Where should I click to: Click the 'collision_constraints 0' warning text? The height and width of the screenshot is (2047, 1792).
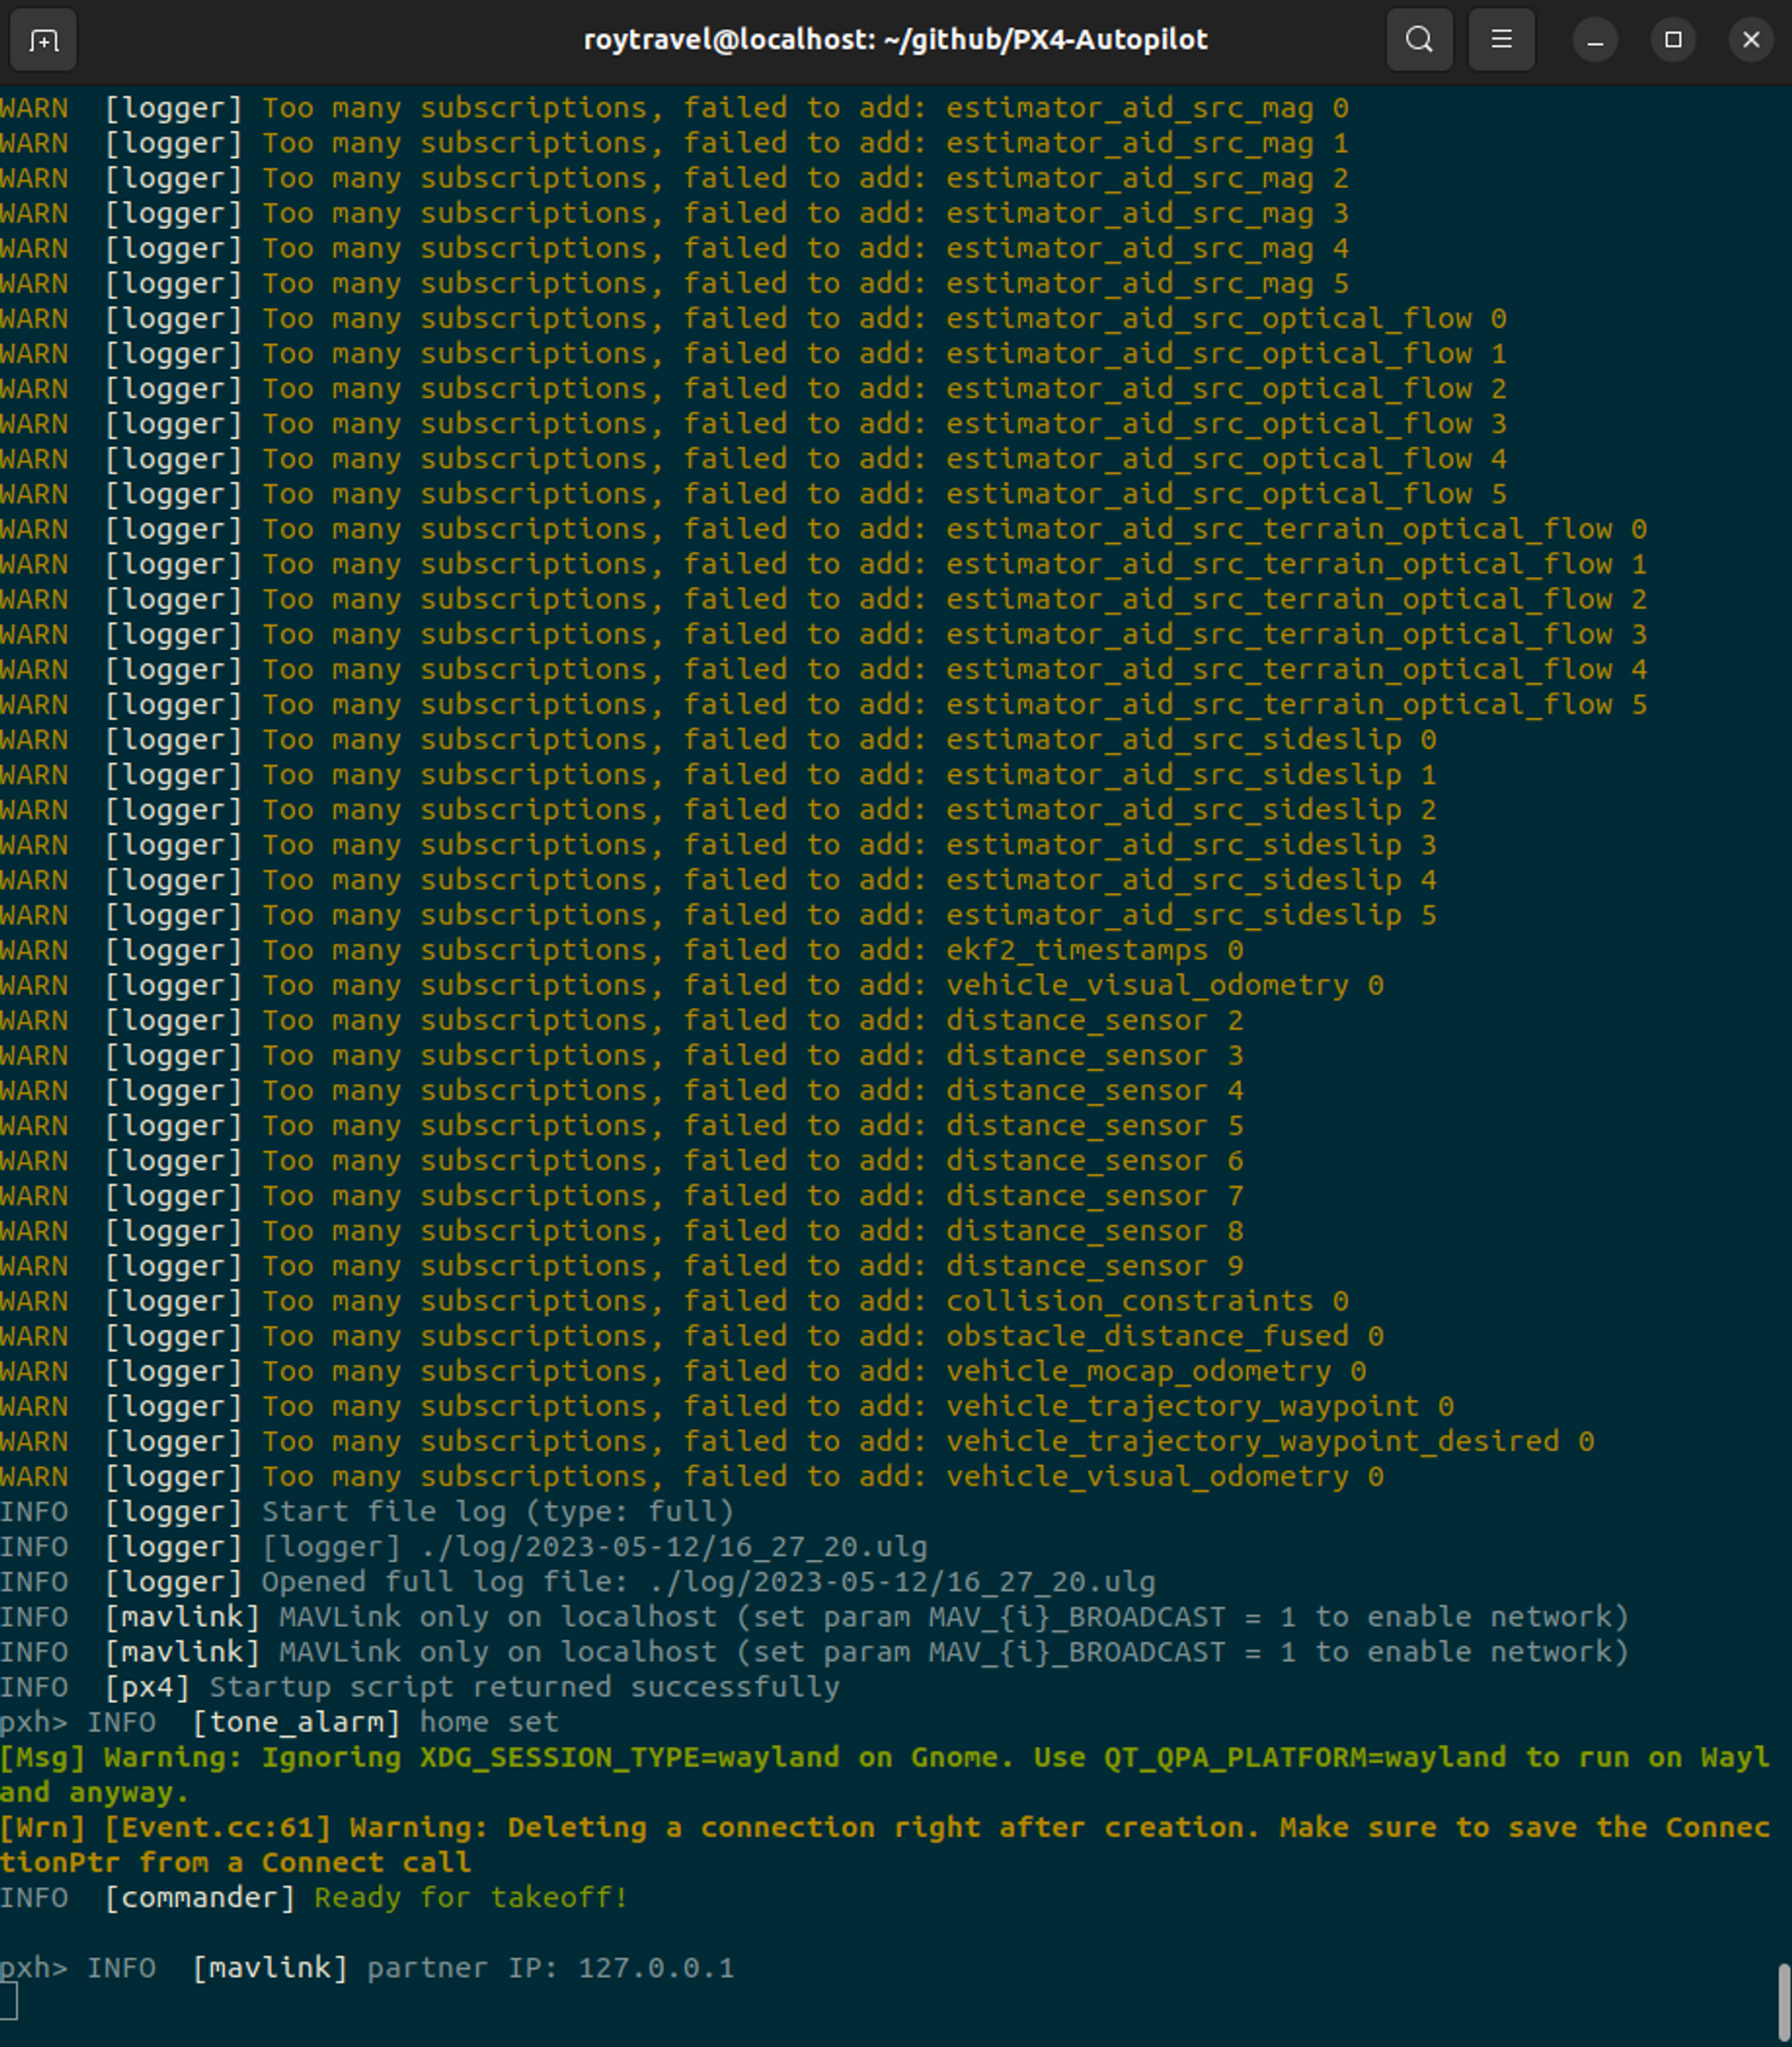click(x=1146, y=1301)
